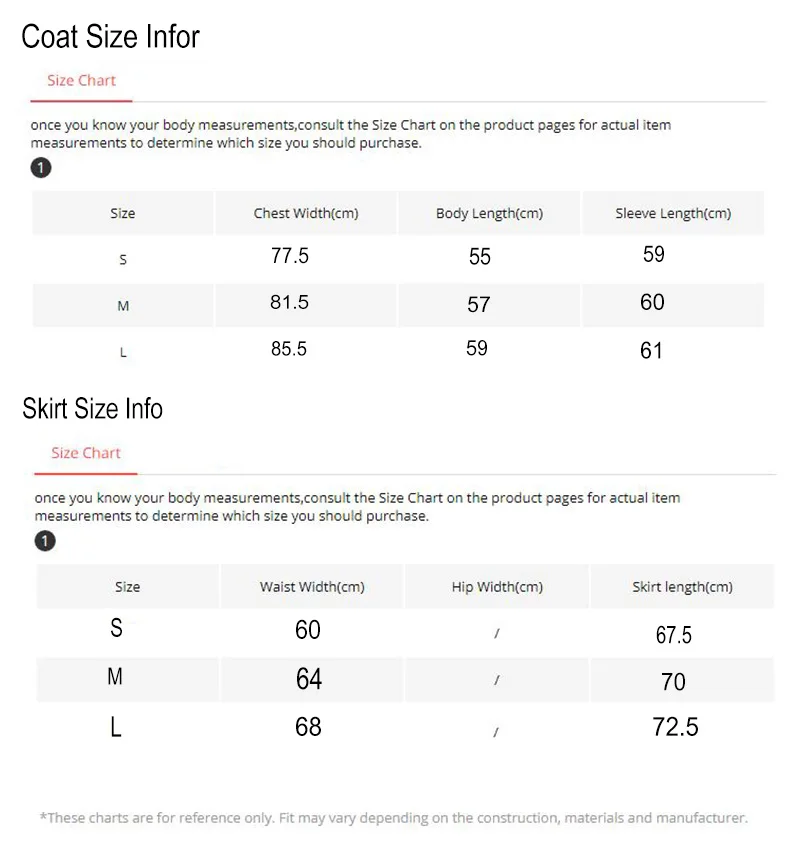Screen dimensions: 800x867
Task: Select the Hip Width(cm) column header
Action: click(497, 587)
